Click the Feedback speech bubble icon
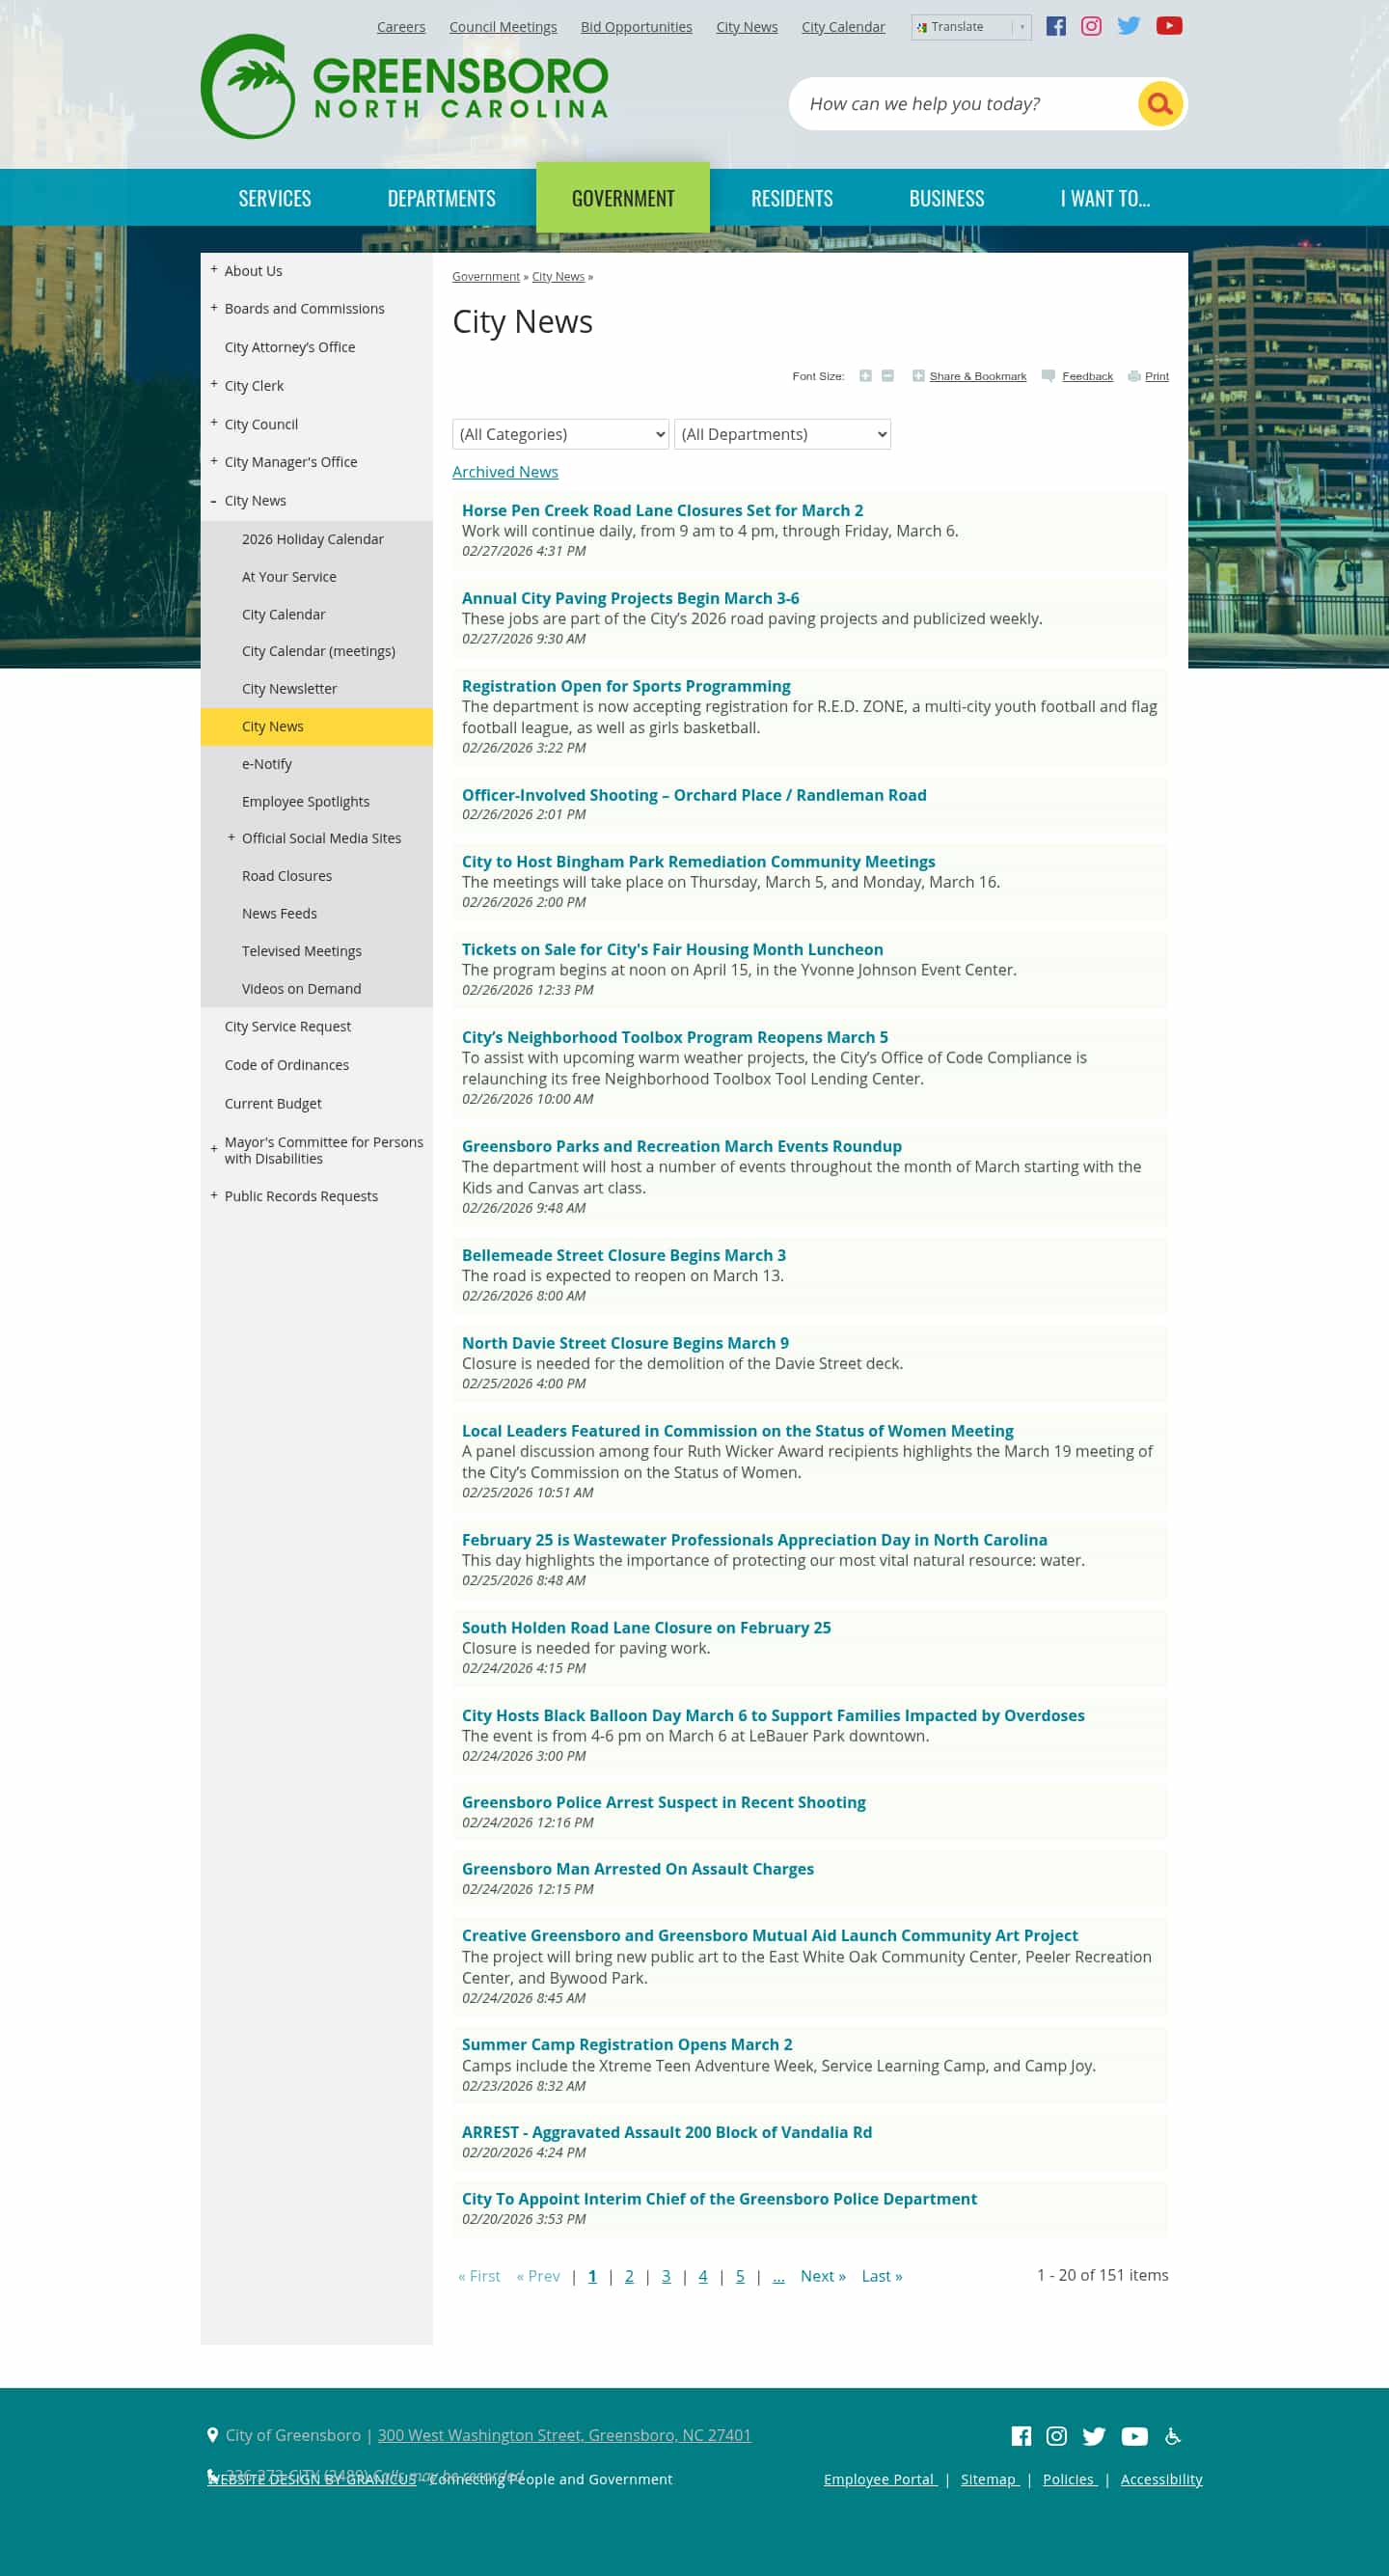The image size is (1389, 2576). click(x=1048, y=376)
